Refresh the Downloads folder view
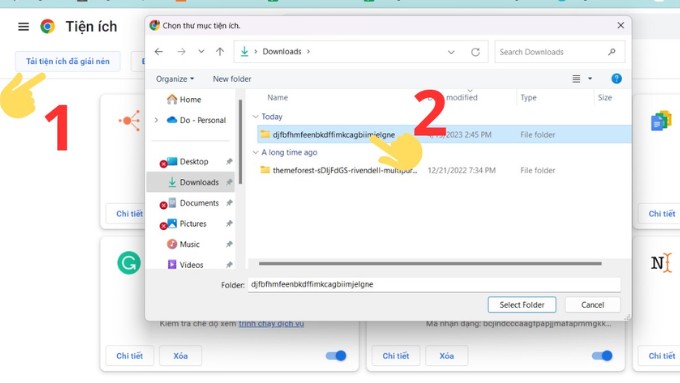This screenshot has height=383, width=680. [475, 52]
